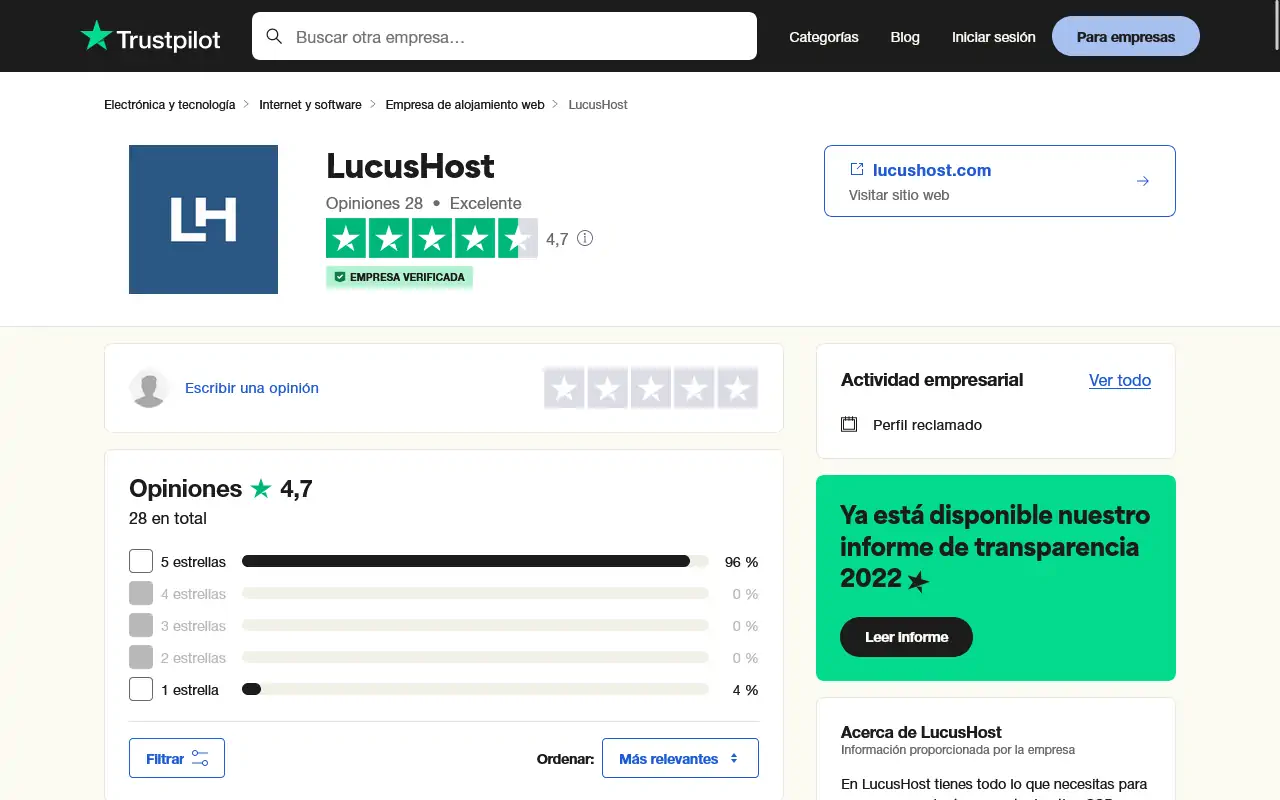Click the Leer informe button
The image size is (1280, 800).
pos(906,637)
